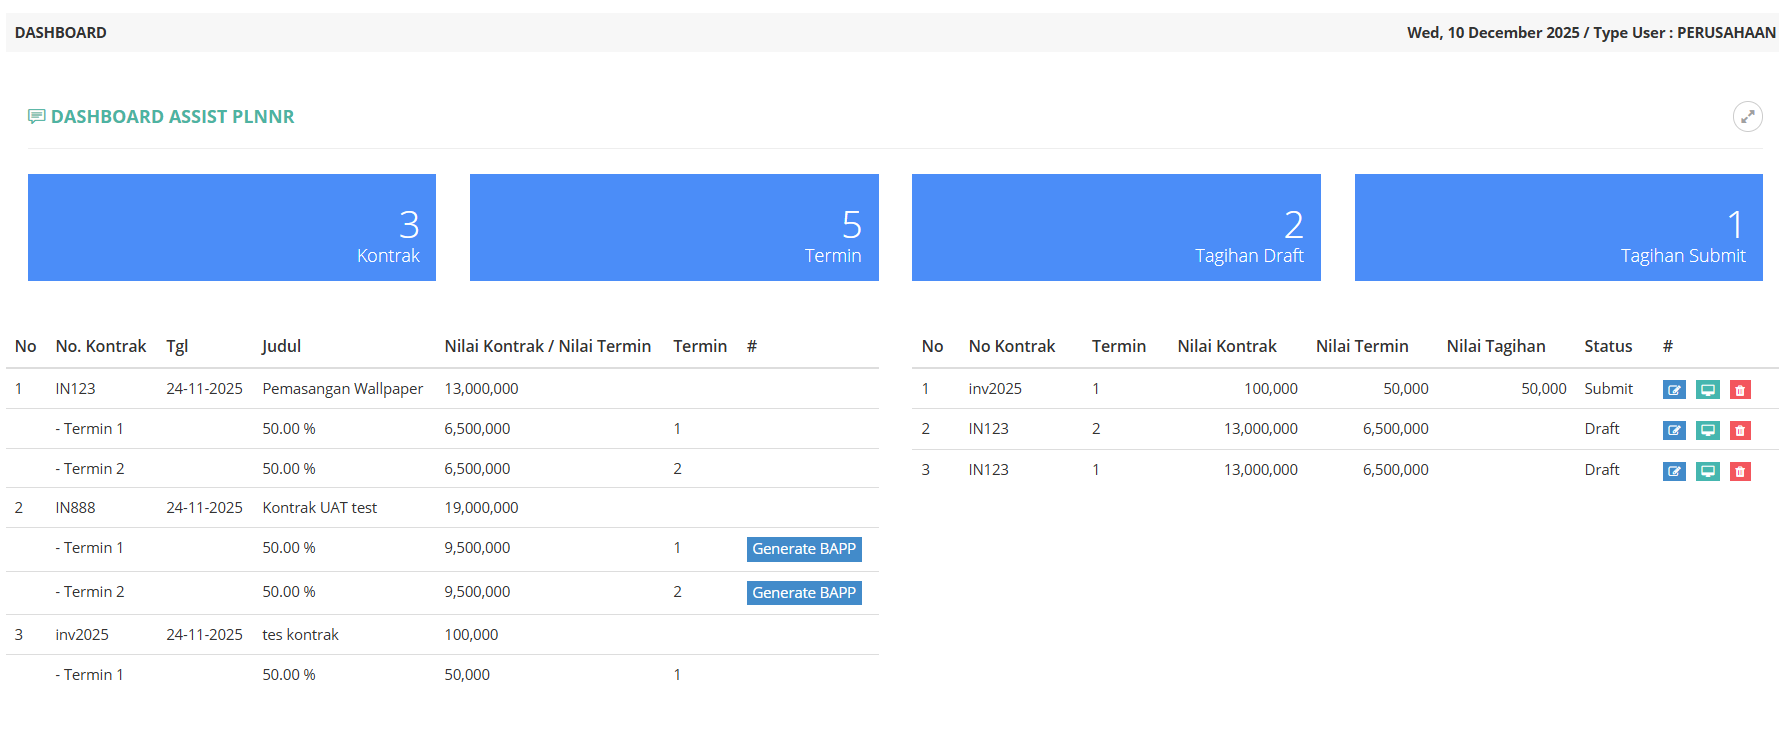
Task: Click the Status column header
Action: [1607, 346]
